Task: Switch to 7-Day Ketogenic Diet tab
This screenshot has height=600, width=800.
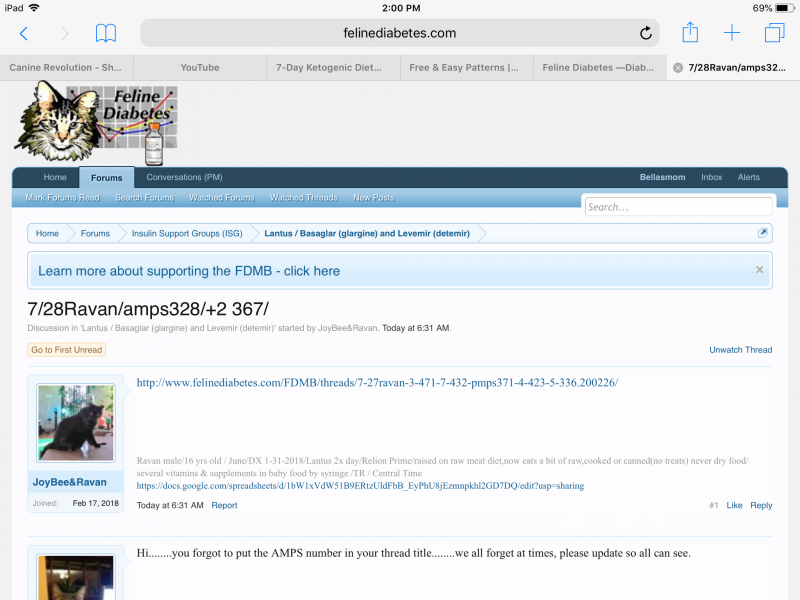Action: [x=333, y=67]
